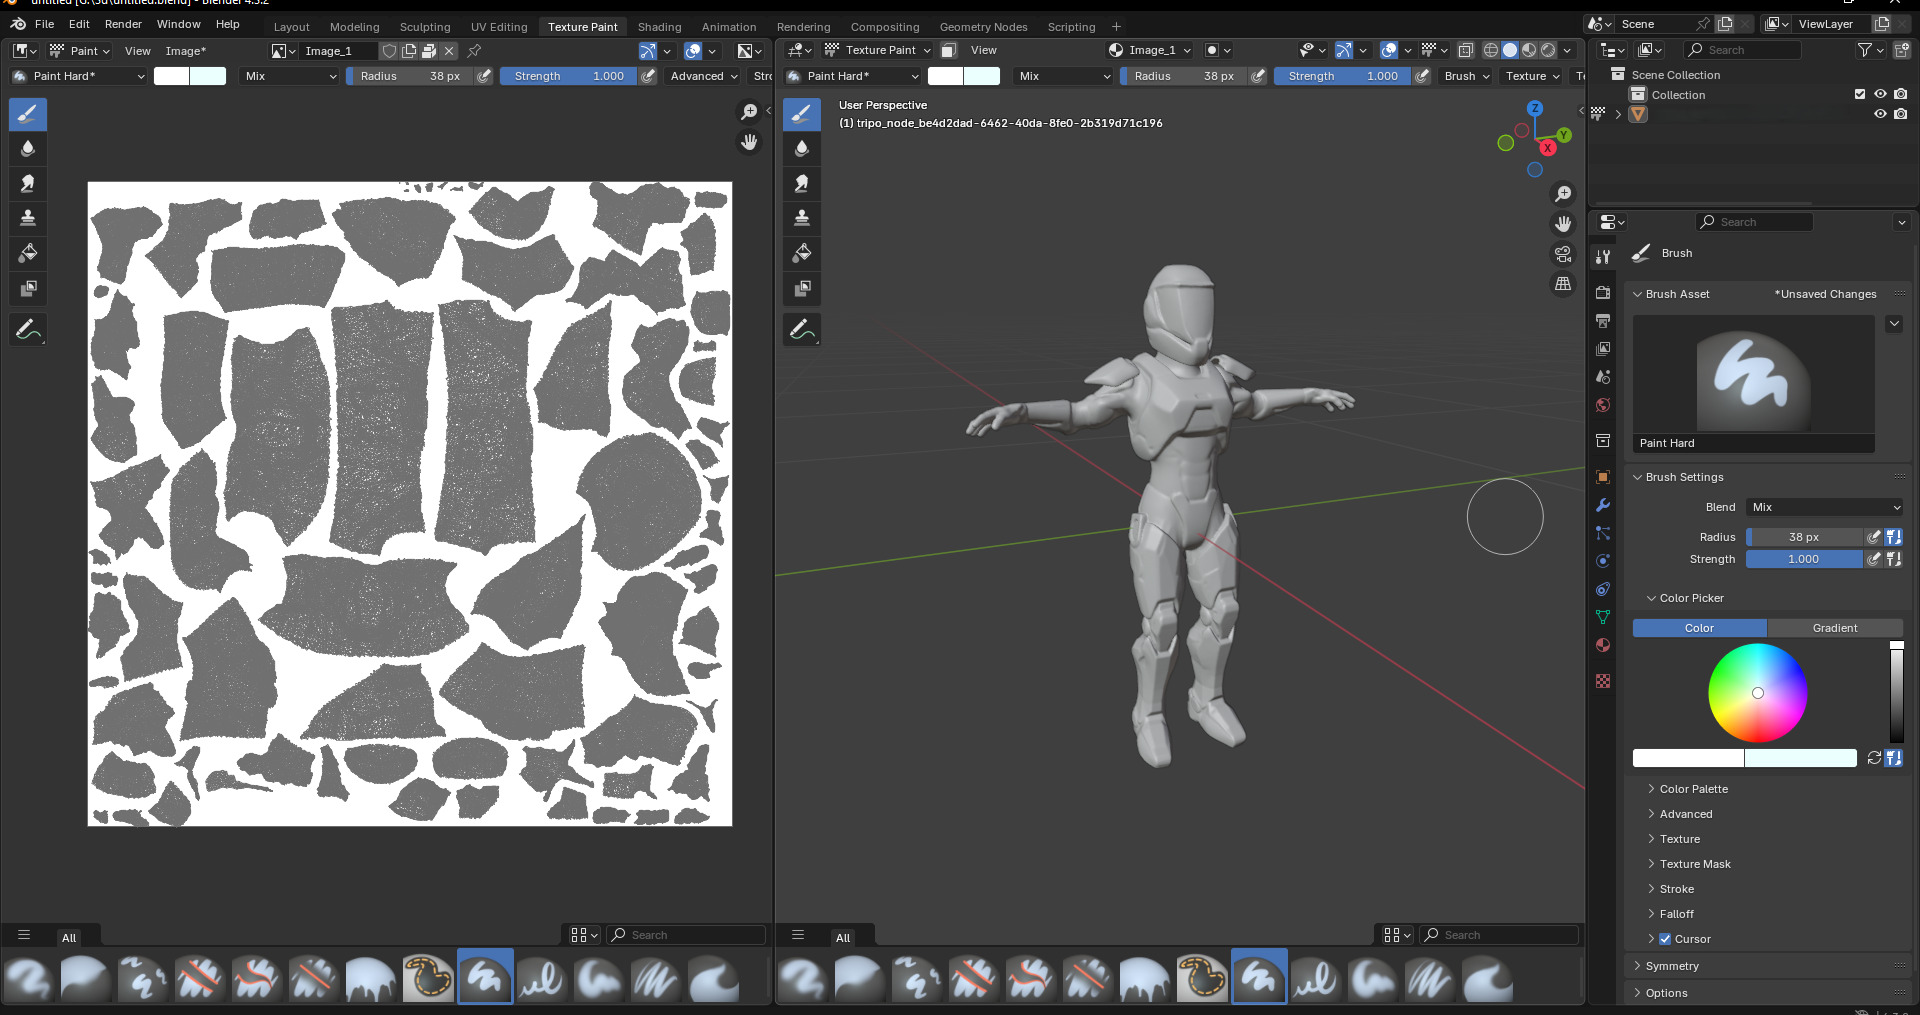The height and width of the screenshot is (1015, 1920).
Task: Open the Render menu
Action: coord(123,24)
